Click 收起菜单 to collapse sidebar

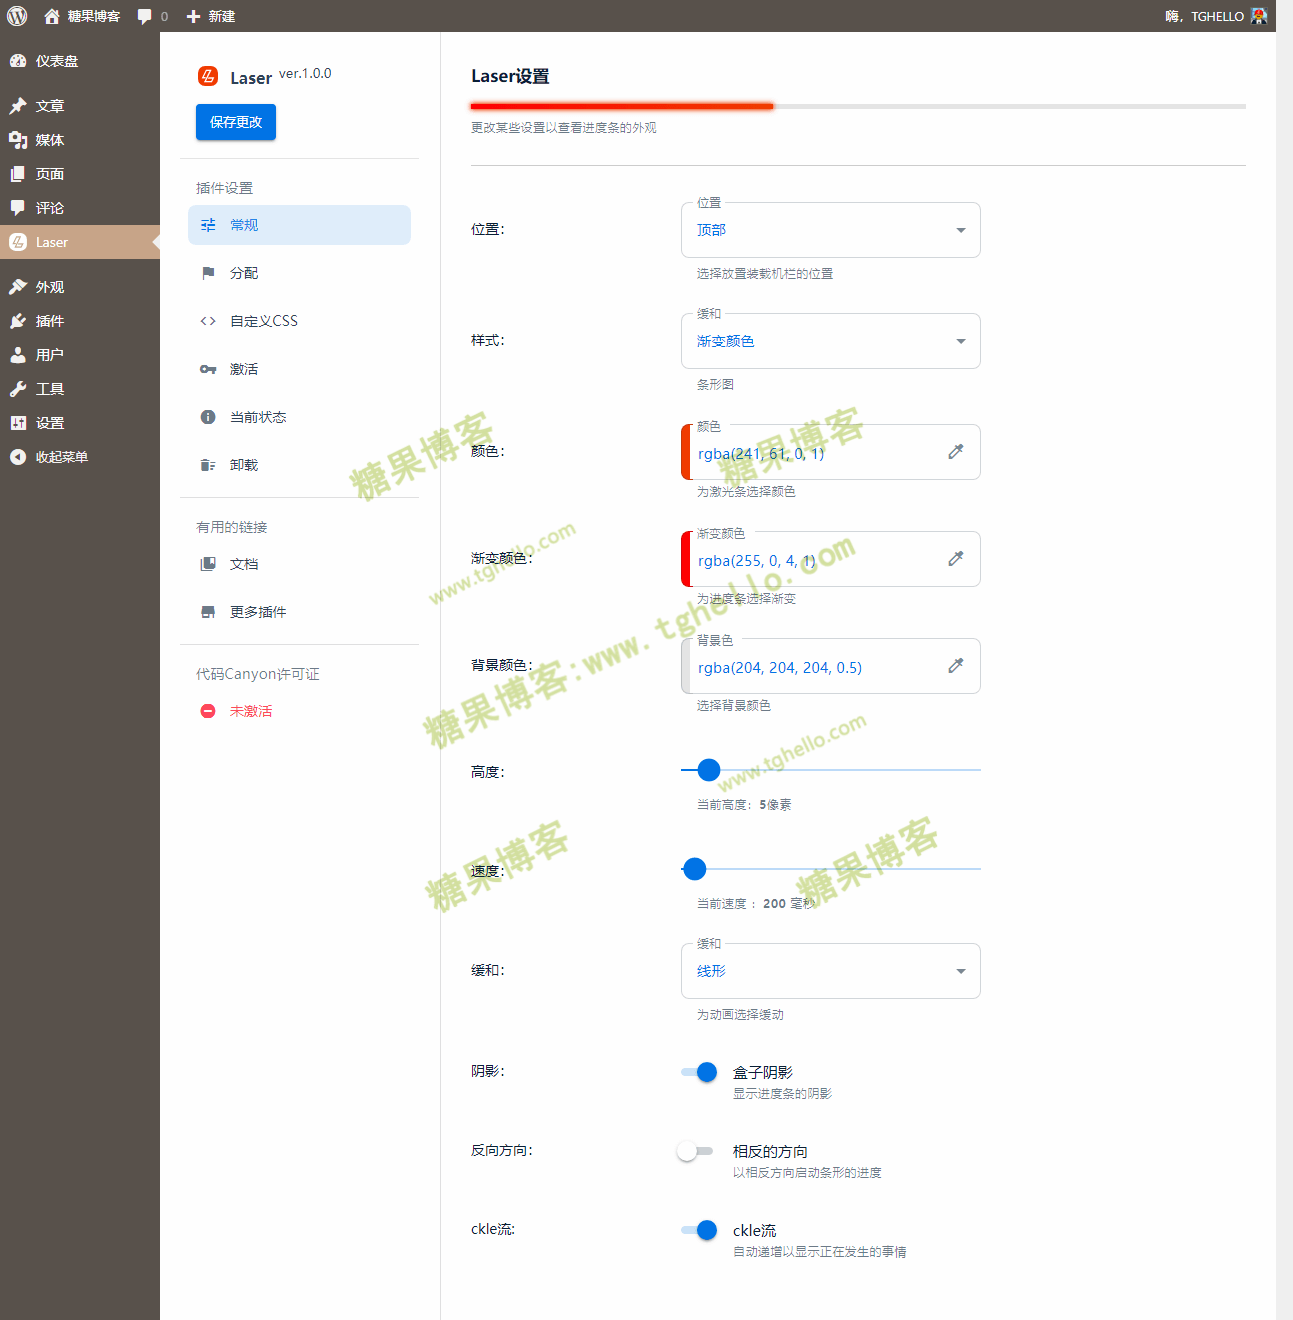point(80,457)
